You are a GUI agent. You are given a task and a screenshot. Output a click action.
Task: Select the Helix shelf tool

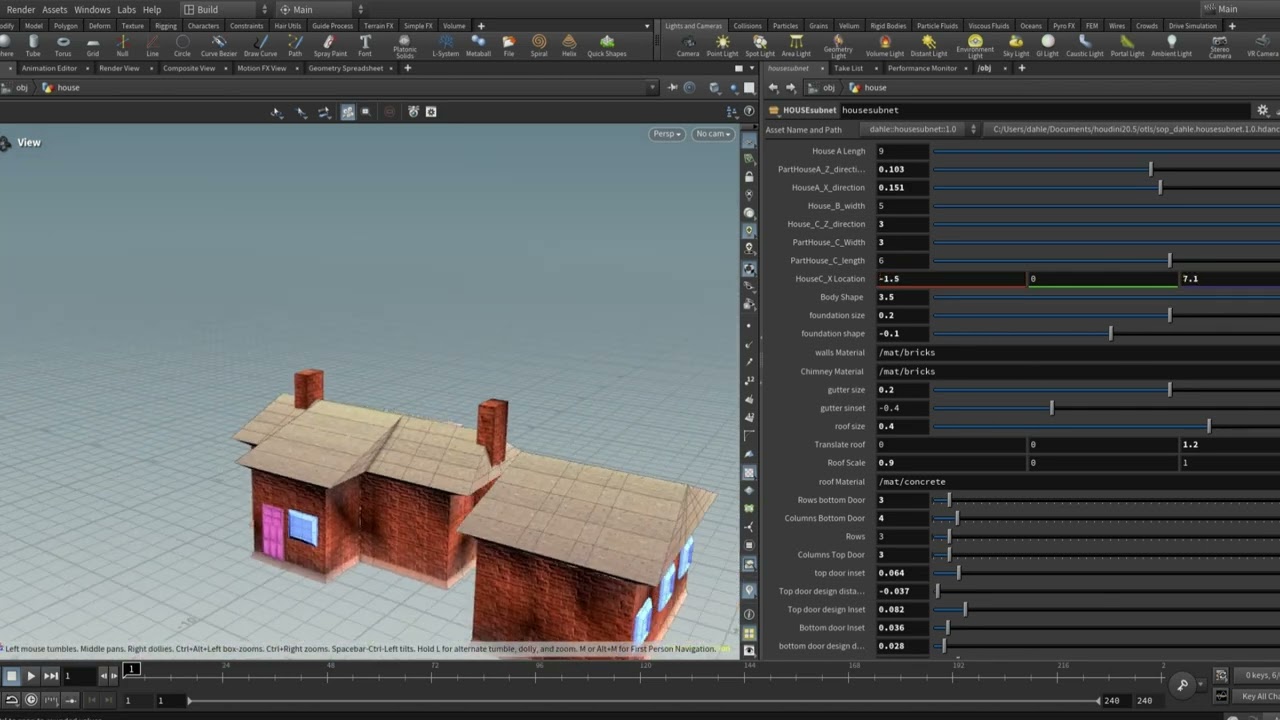coord(569,45)
